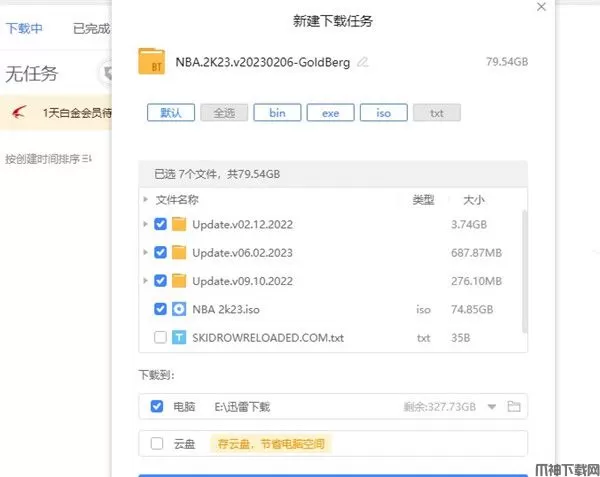Toggle the 电脑 download destination checkbox

pos(157,406)
